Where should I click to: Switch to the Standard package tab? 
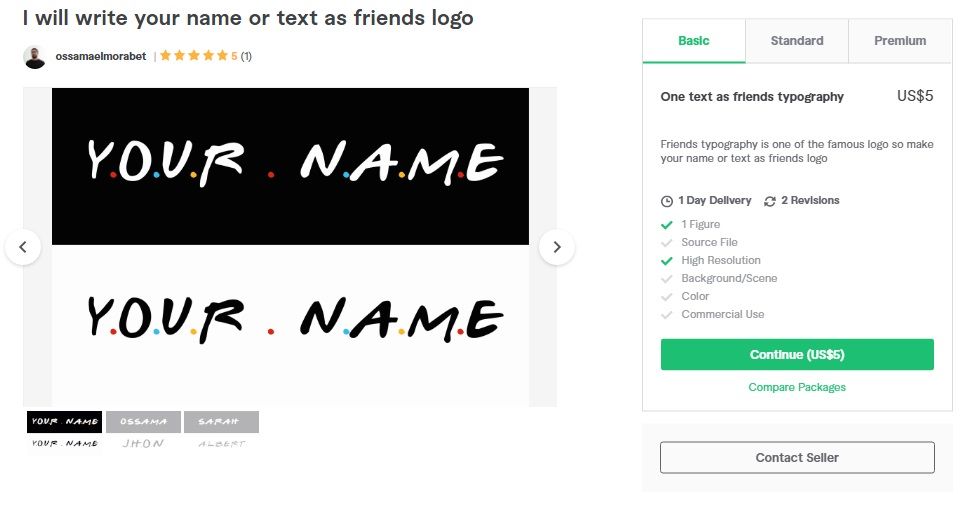tap(797, 41)
